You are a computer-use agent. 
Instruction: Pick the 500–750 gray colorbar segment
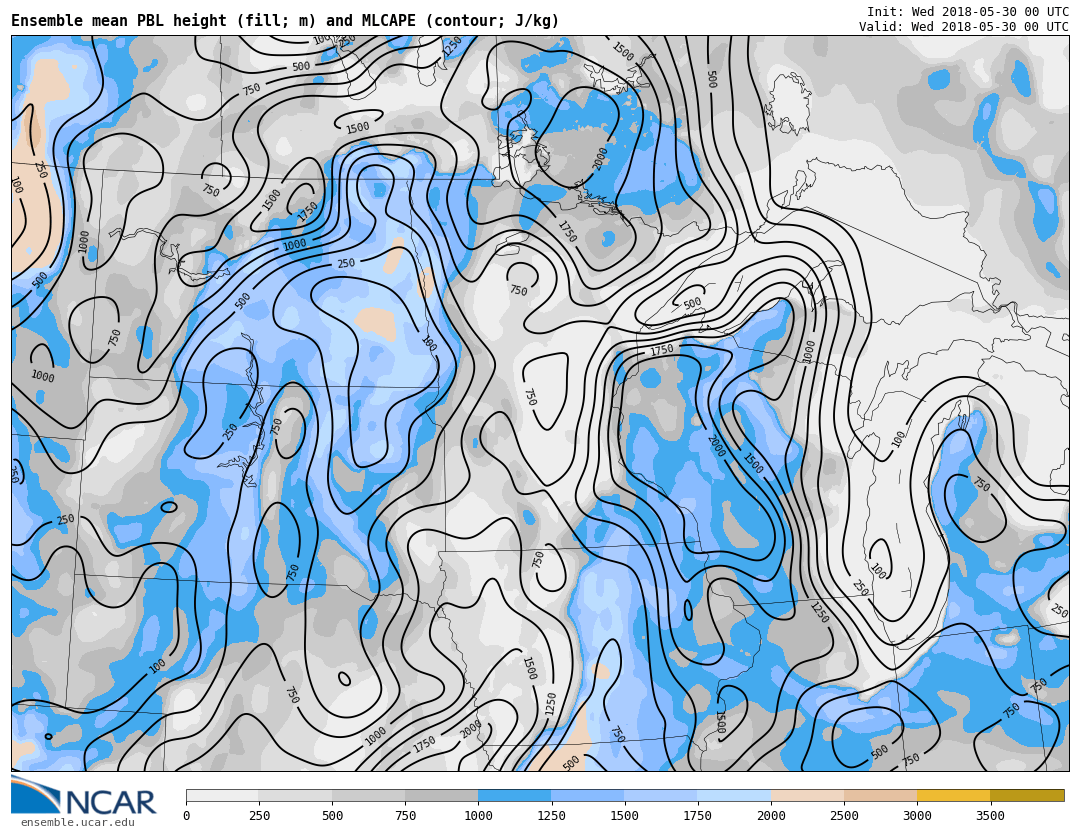click(x=368, y=796)
